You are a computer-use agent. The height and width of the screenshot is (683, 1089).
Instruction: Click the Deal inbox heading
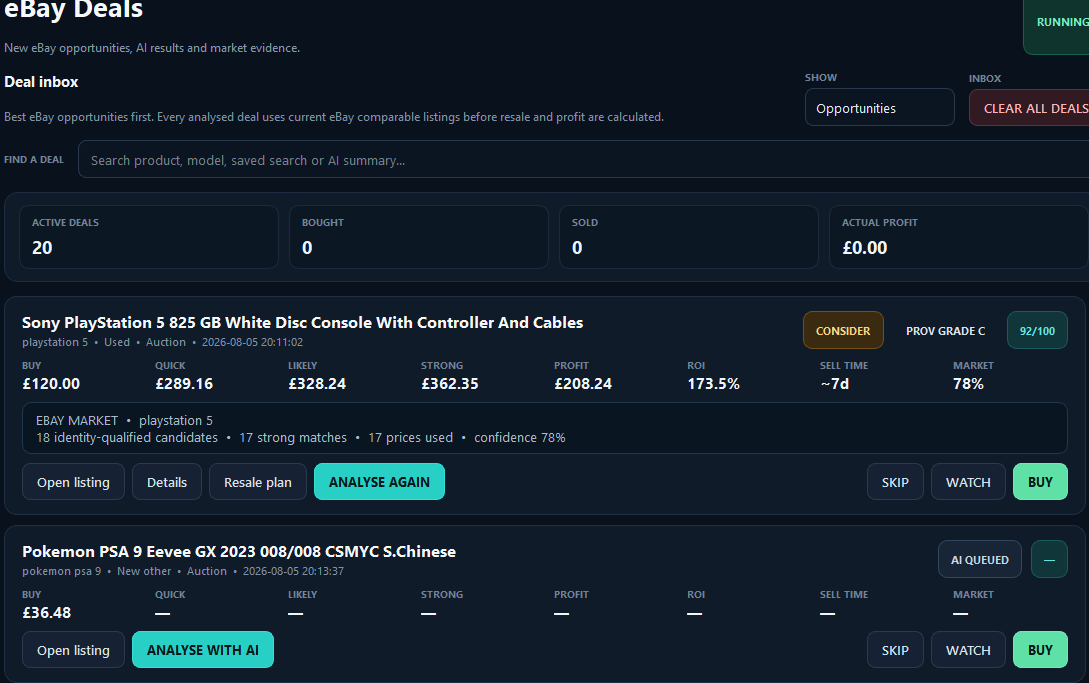(41, 81)
